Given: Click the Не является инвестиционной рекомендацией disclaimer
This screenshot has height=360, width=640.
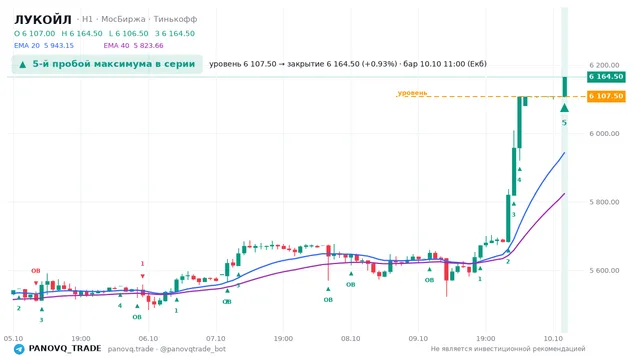Looking at the screenshot, I should [x=508, y=349].
